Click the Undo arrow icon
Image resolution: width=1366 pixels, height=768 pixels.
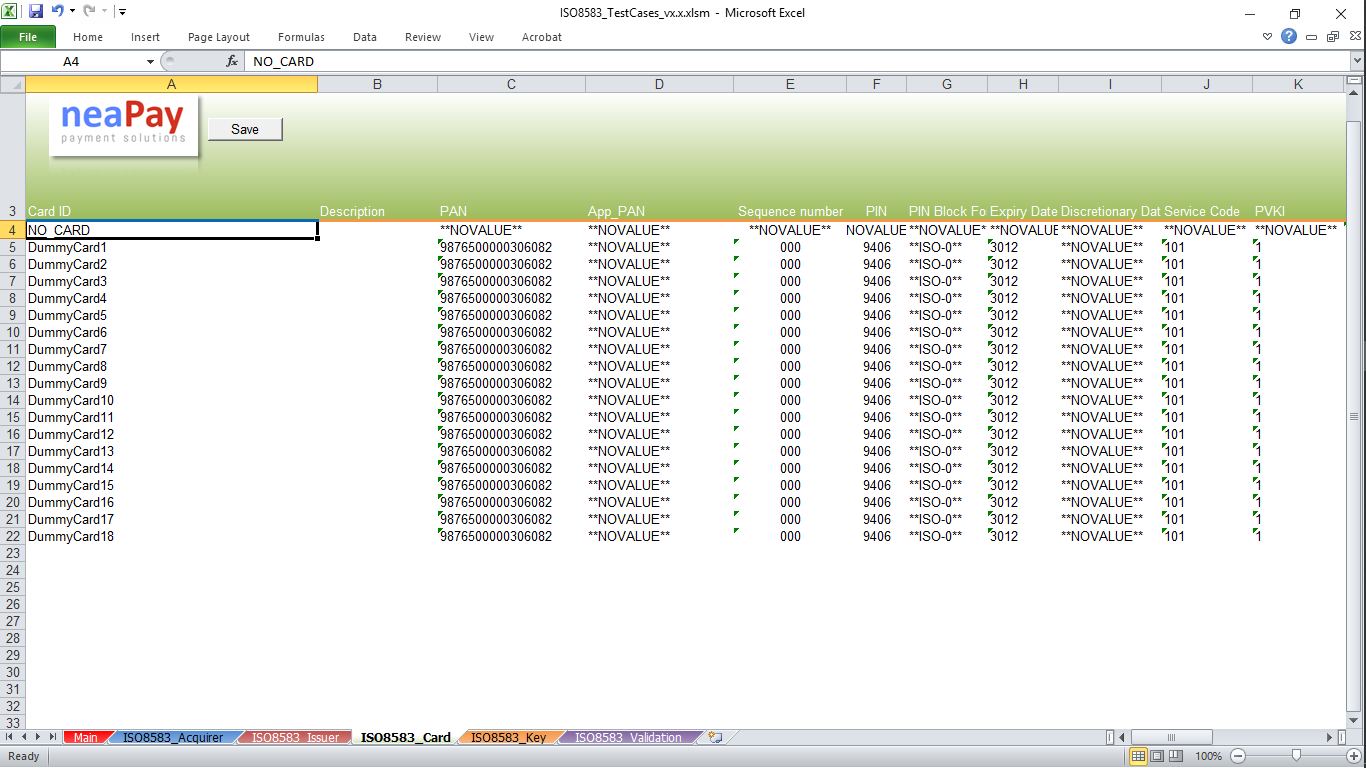pos(57,12)
